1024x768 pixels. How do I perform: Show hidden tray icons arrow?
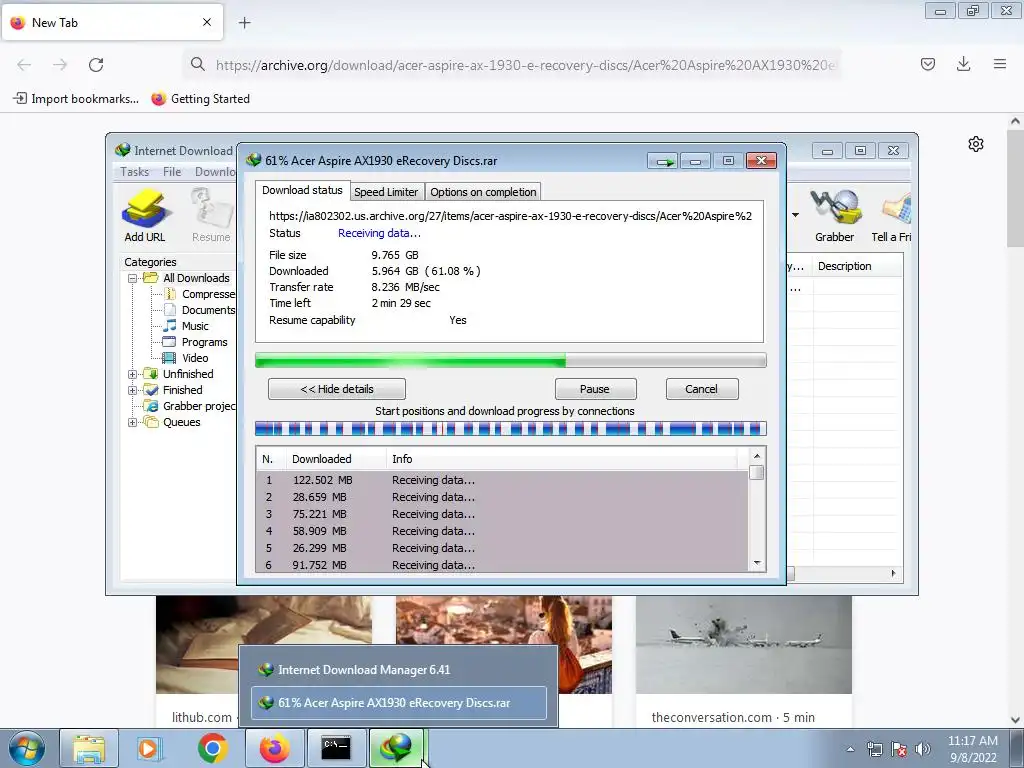pyautogui.click(x=850, y=749)
